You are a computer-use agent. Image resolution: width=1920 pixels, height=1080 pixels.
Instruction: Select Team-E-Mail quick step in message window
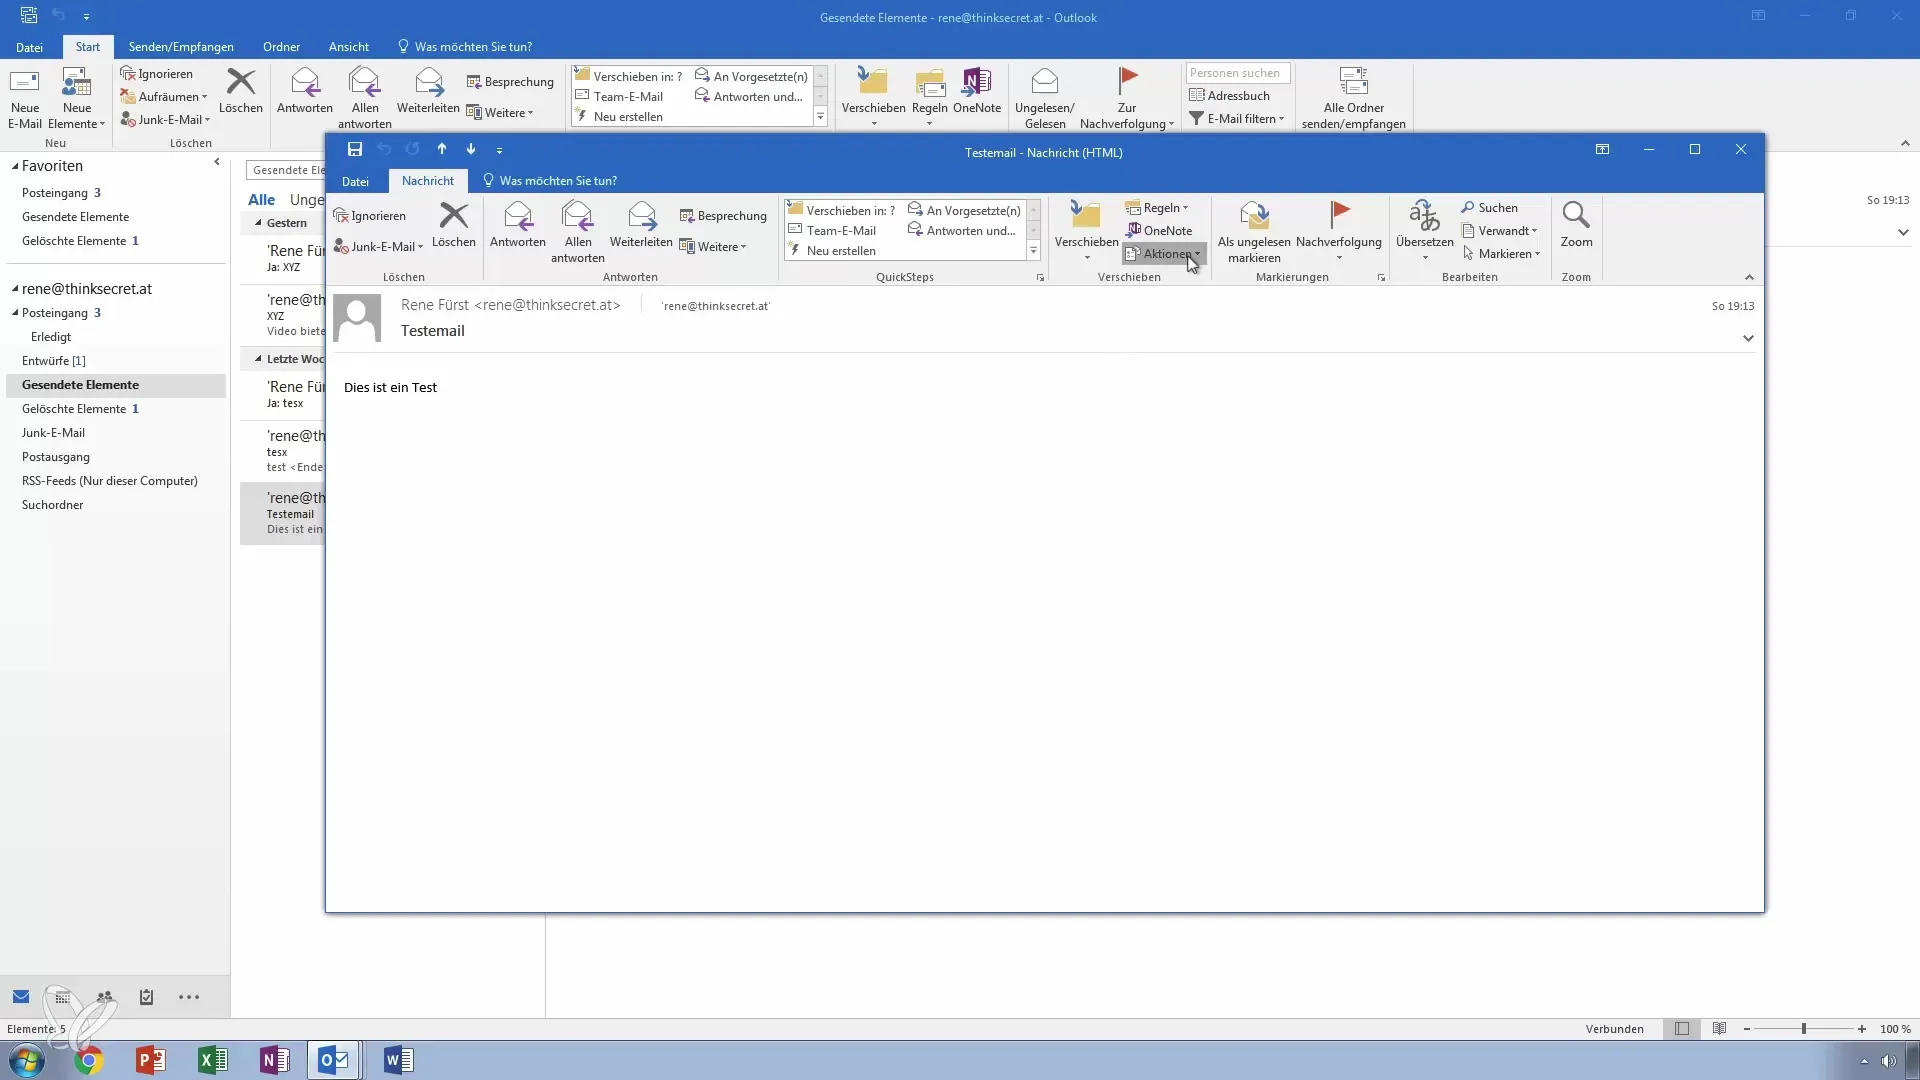[832, 230]
